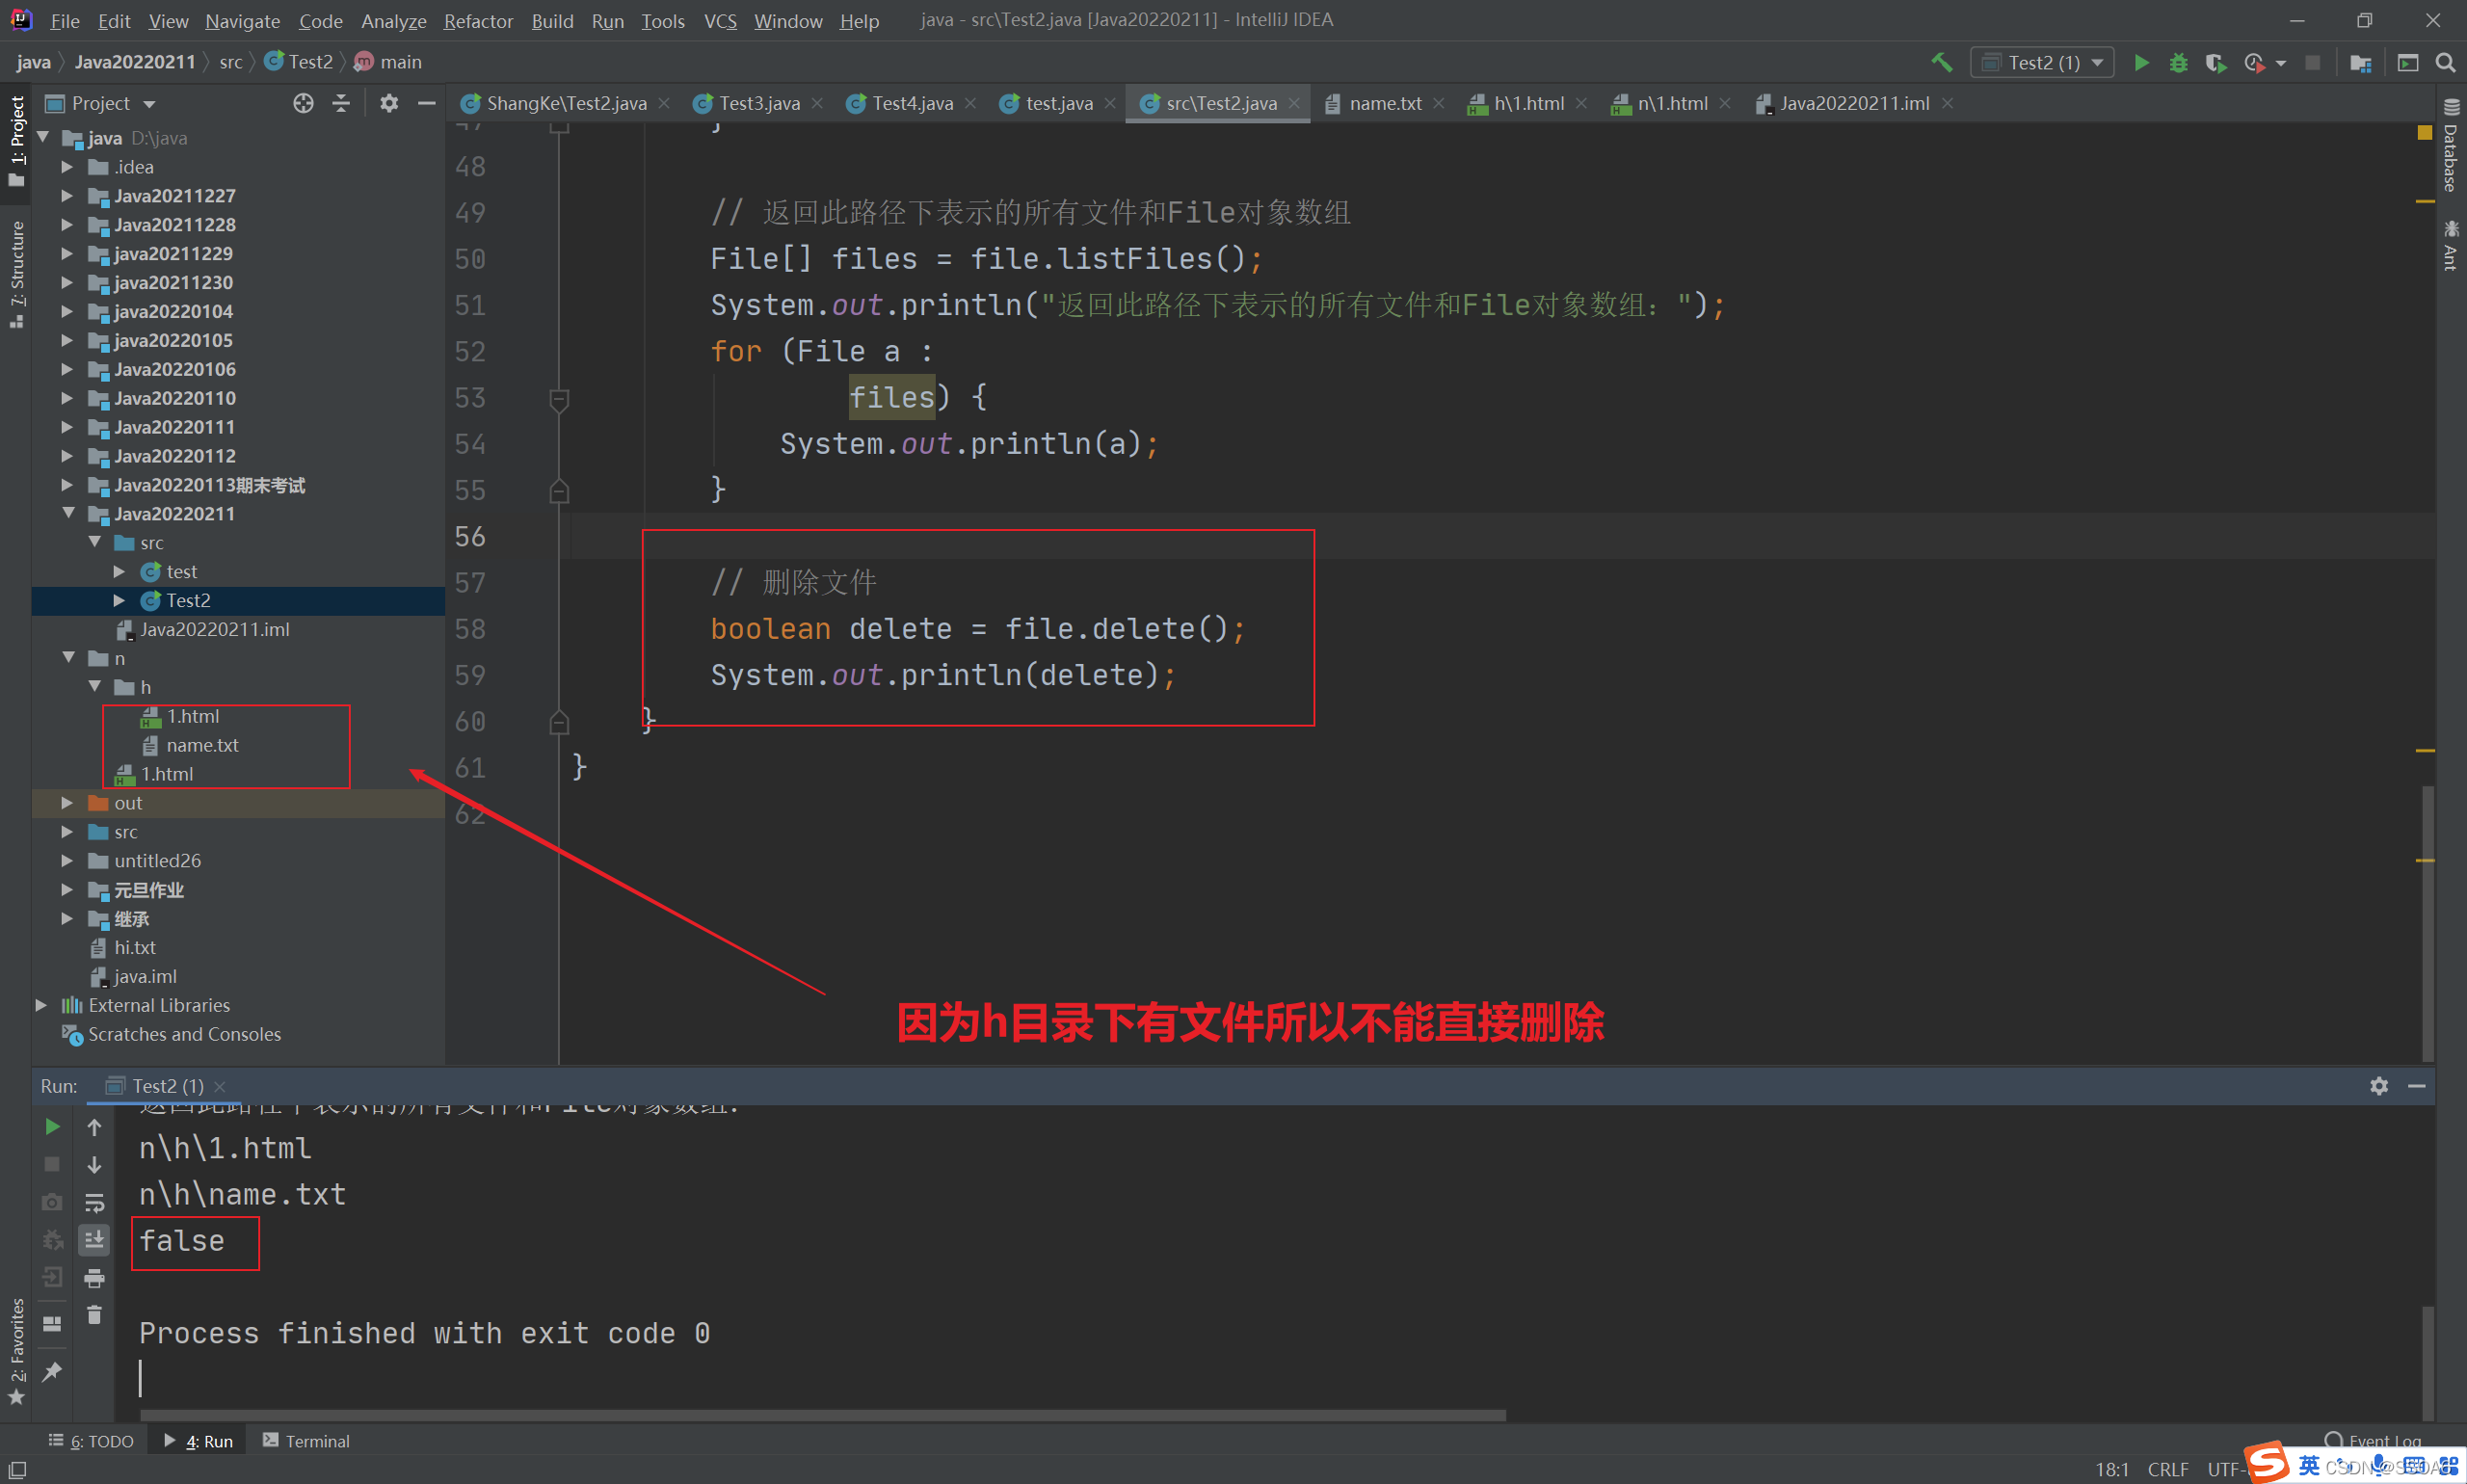
Task: Select the Refactor menu item
Action: coord(476,17)
